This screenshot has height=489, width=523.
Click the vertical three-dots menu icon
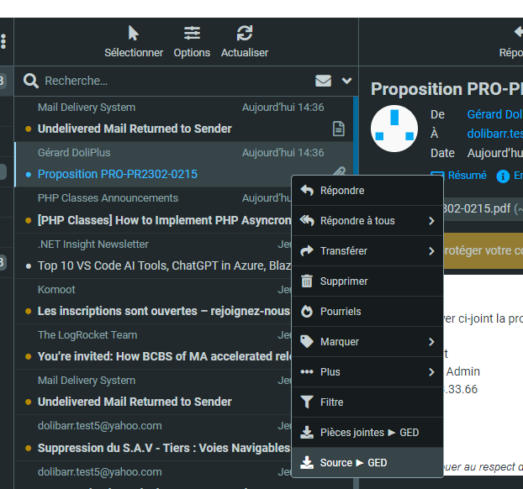3,41
